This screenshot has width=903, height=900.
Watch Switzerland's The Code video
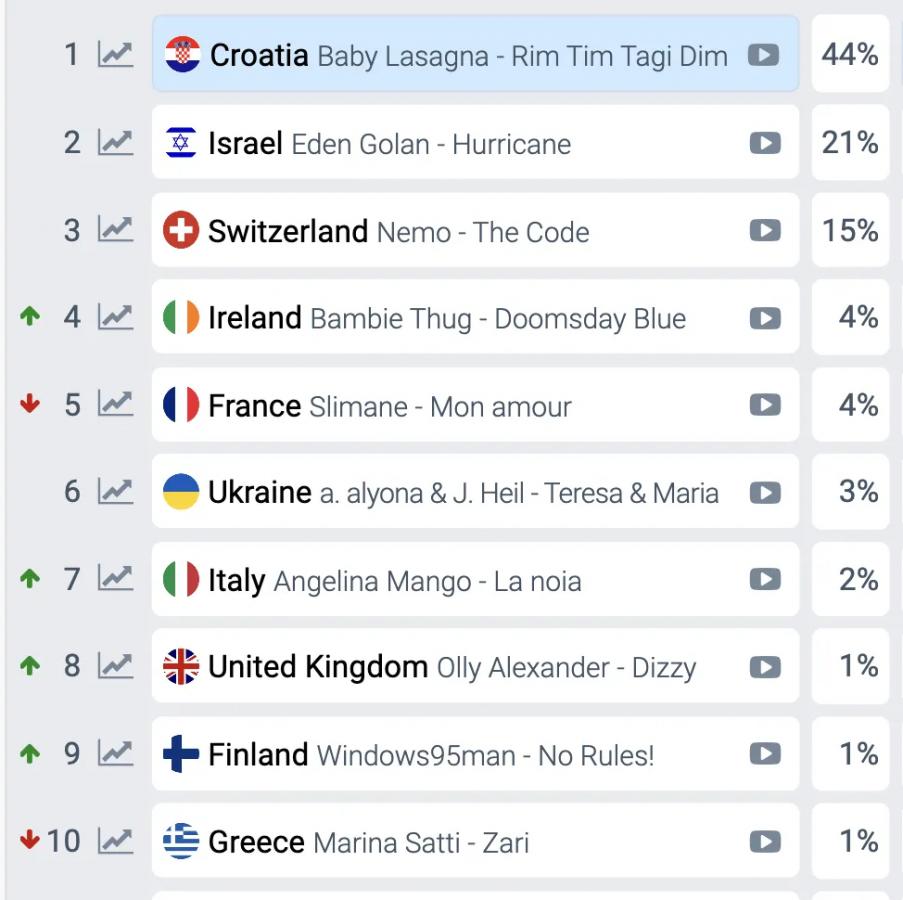tap(764, 231)
